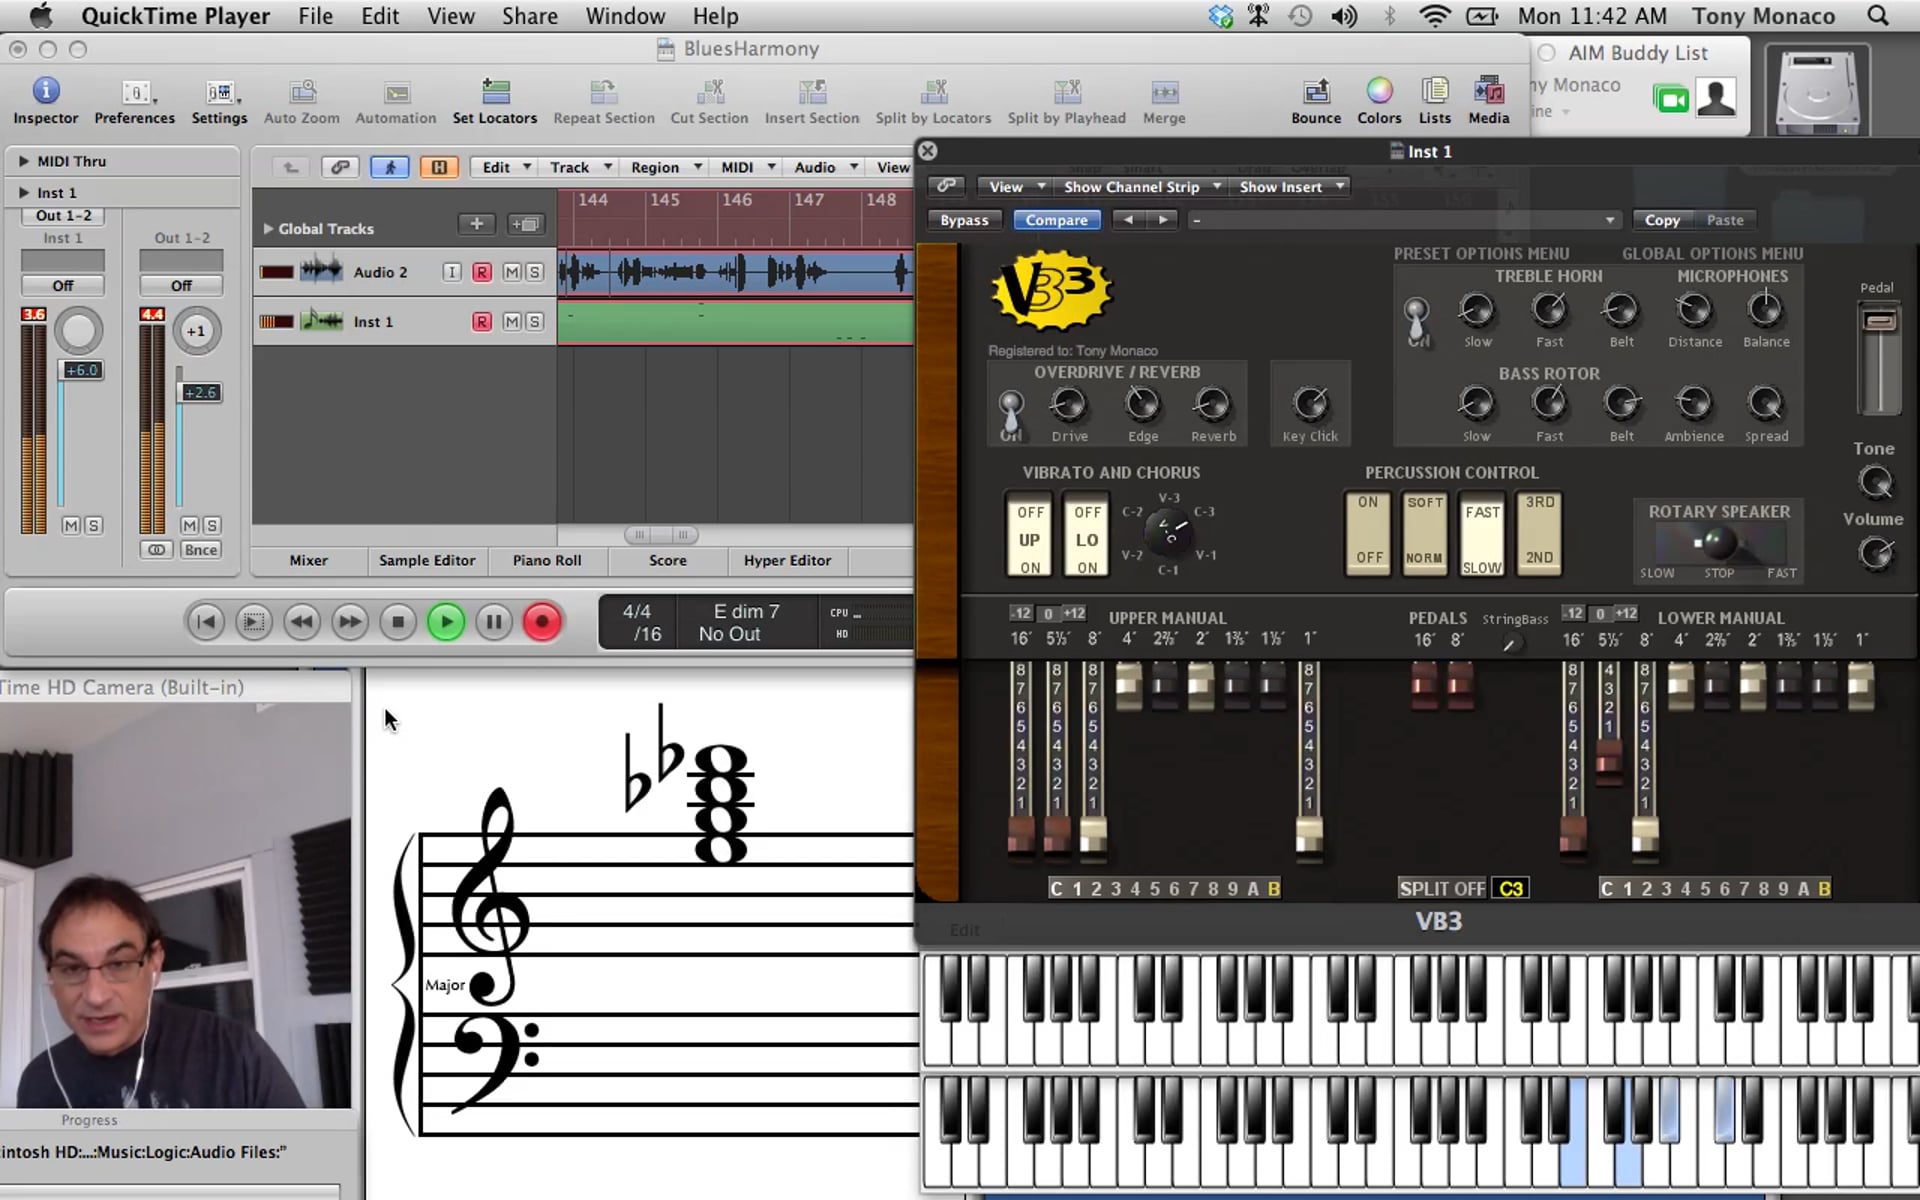
Task: Expand the Global Tracks disclosure triangle
Action: (x=268, y=229)
